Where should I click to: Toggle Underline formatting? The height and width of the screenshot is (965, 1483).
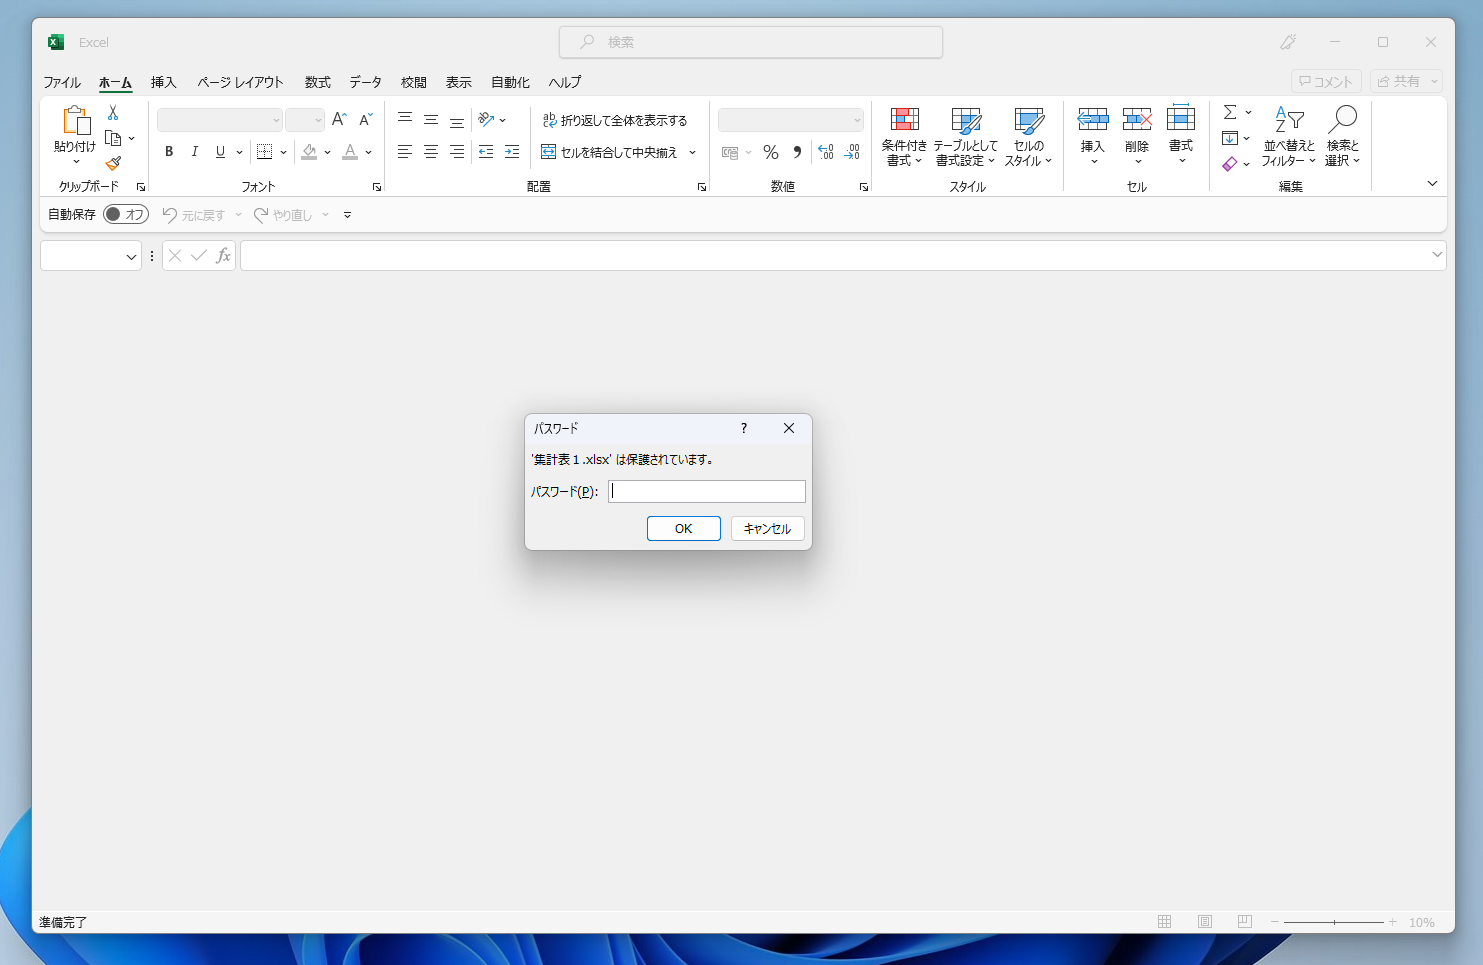(220, 152)
